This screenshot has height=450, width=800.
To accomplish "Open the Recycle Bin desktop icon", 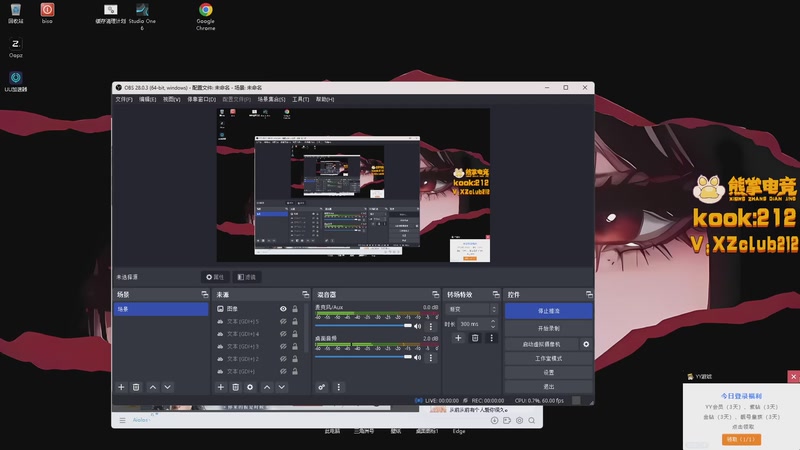I will point(15,14).
